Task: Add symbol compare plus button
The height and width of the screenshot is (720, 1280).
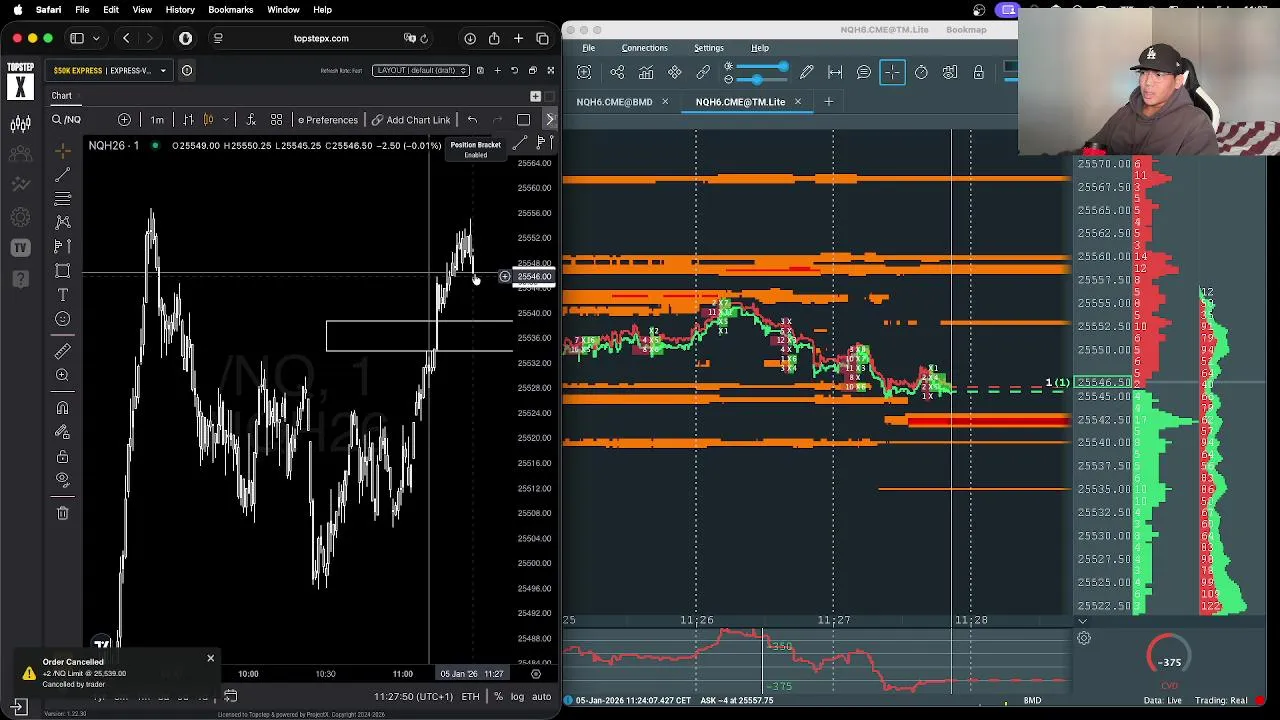Action: [124, 120]
